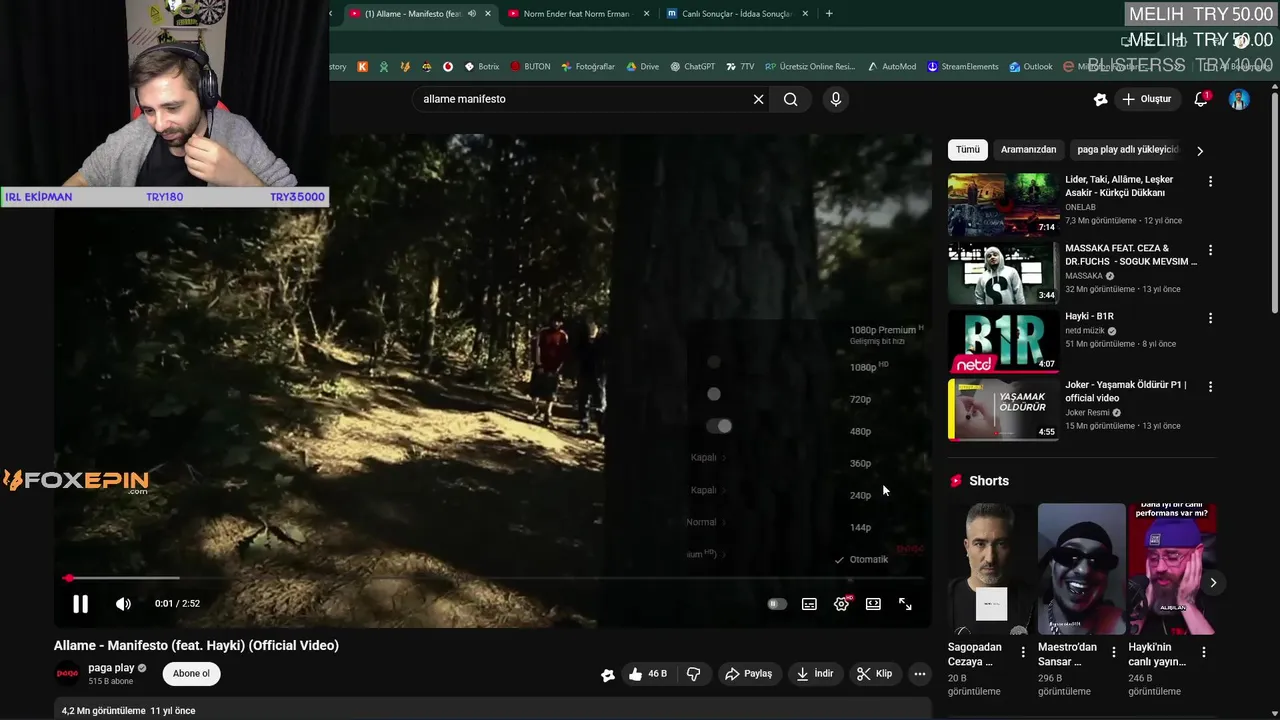The height and width of the screenshot is (720, 1280).
Task: Open AutoMod bookmark
Action: [x=892, y=67]
